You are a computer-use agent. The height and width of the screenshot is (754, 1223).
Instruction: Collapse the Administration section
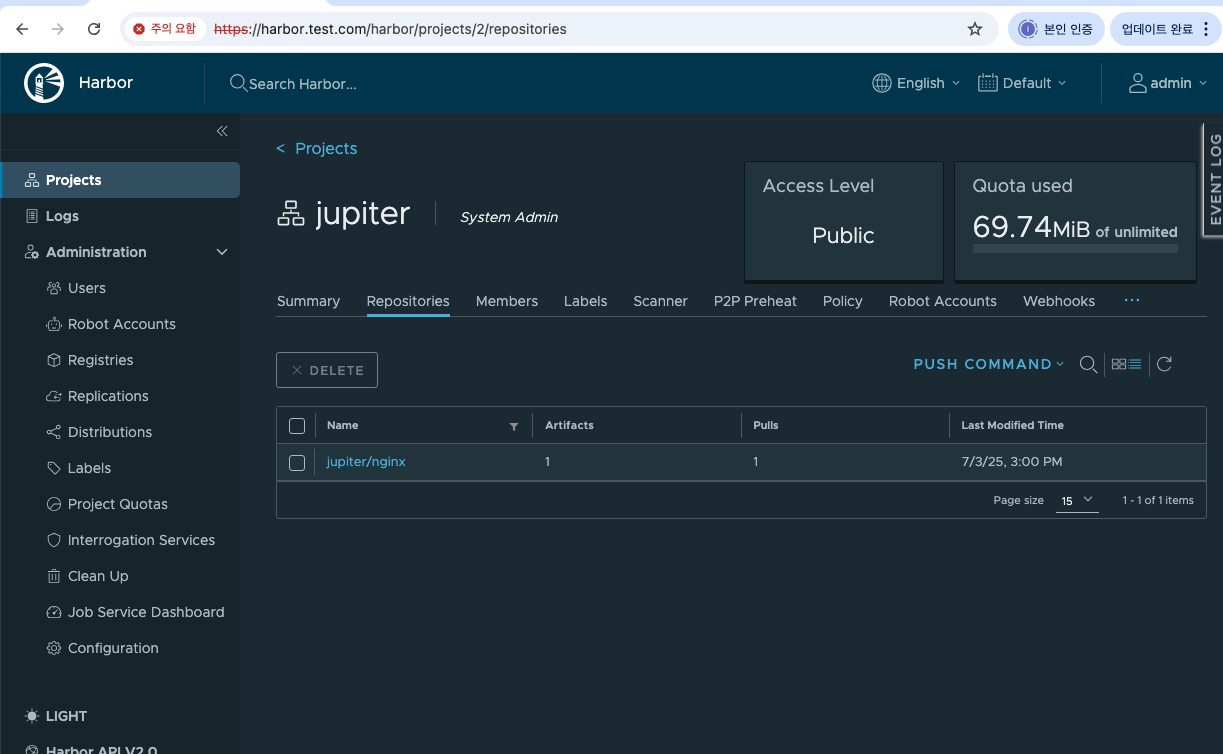[222, 252]
